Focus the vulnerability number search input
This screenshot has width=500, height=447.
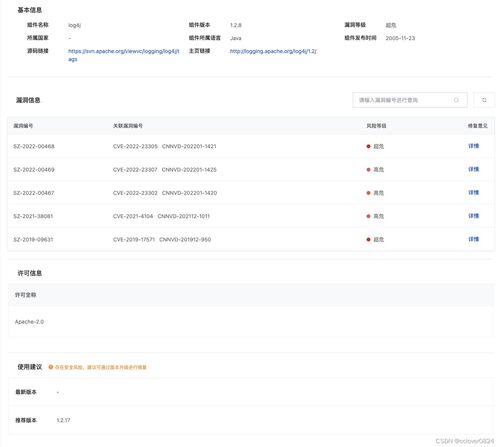410,100
